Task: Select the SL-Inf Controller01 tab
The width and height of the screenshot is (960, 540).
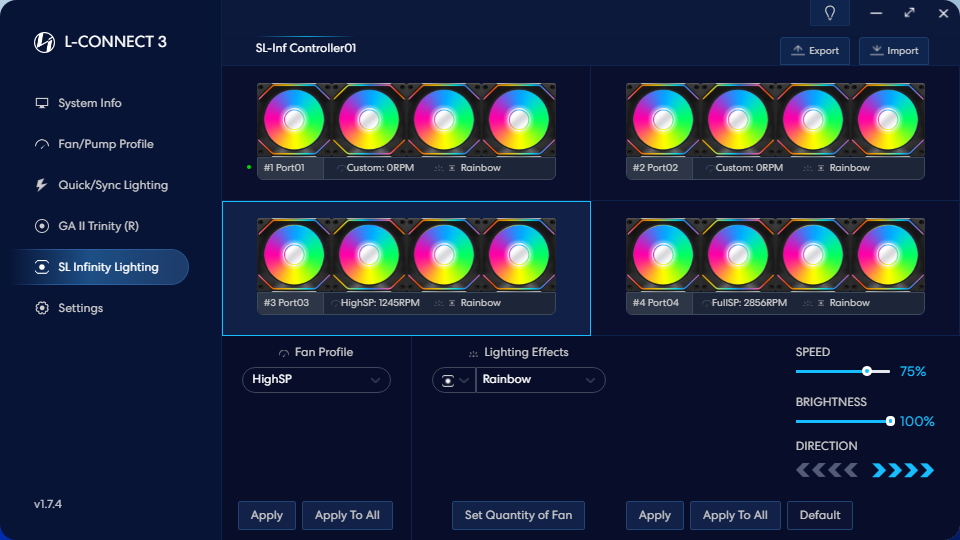Action: (306, 48)
